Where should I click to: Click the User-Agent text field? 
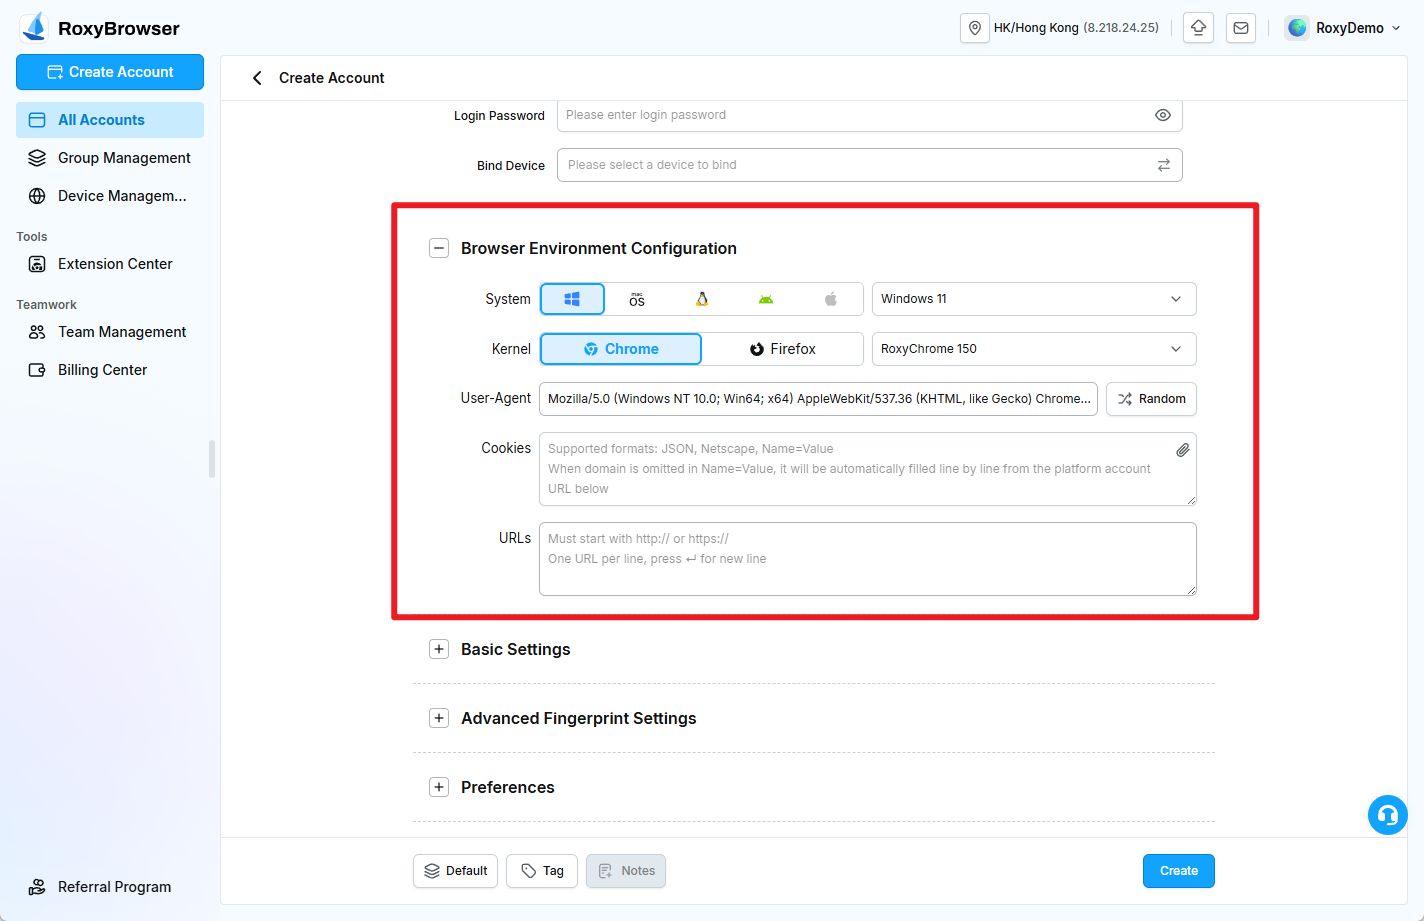[818, 399]
